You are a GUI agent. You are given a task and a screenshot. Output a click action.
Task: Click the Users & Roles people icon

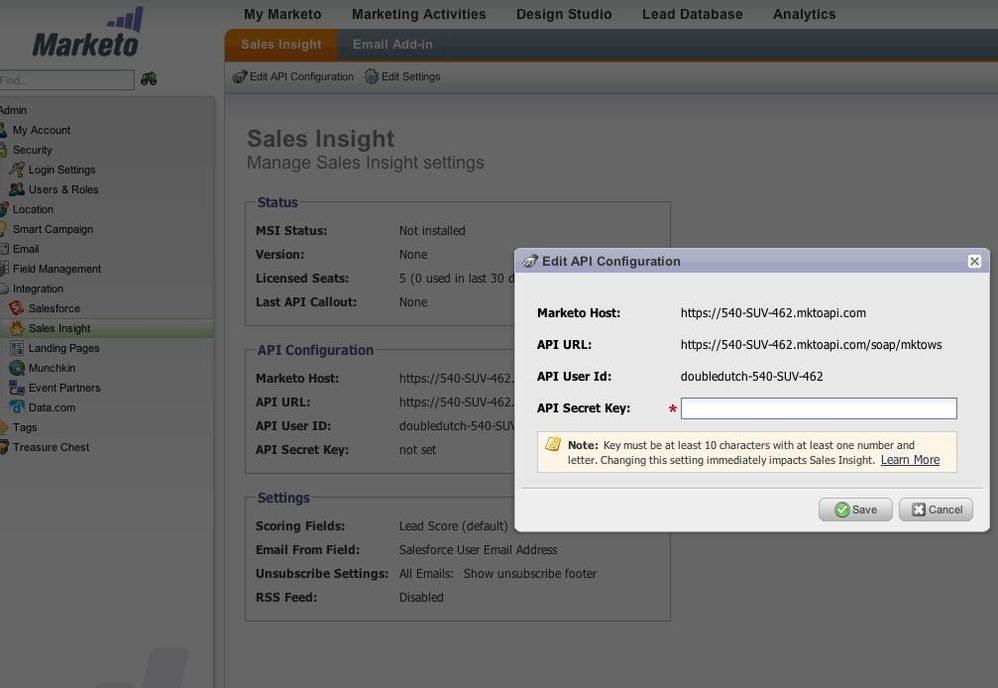17,189
